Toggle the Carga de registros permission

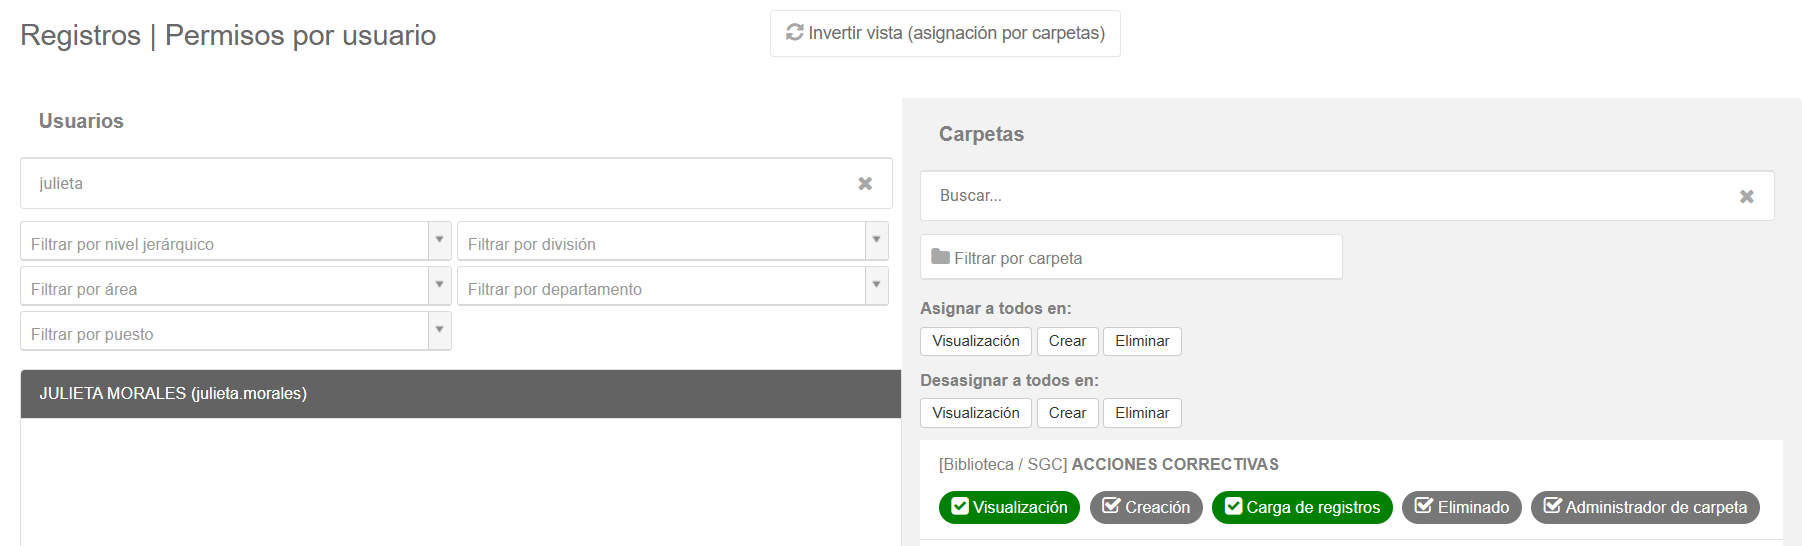pos(1302,507)
